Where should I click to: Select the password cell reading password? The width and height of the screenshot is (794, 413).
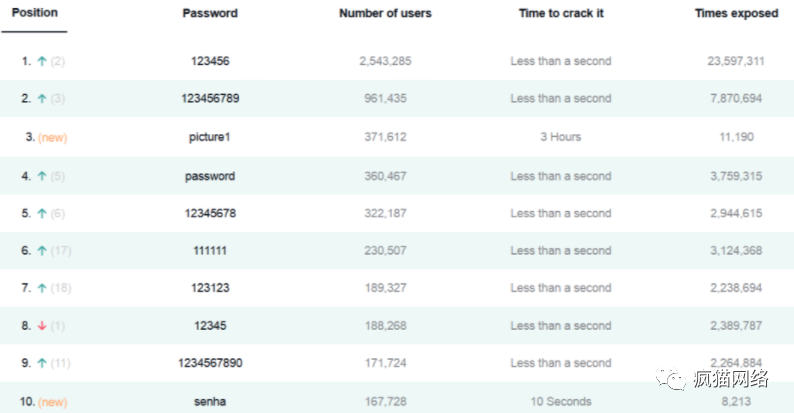[210, 176]
